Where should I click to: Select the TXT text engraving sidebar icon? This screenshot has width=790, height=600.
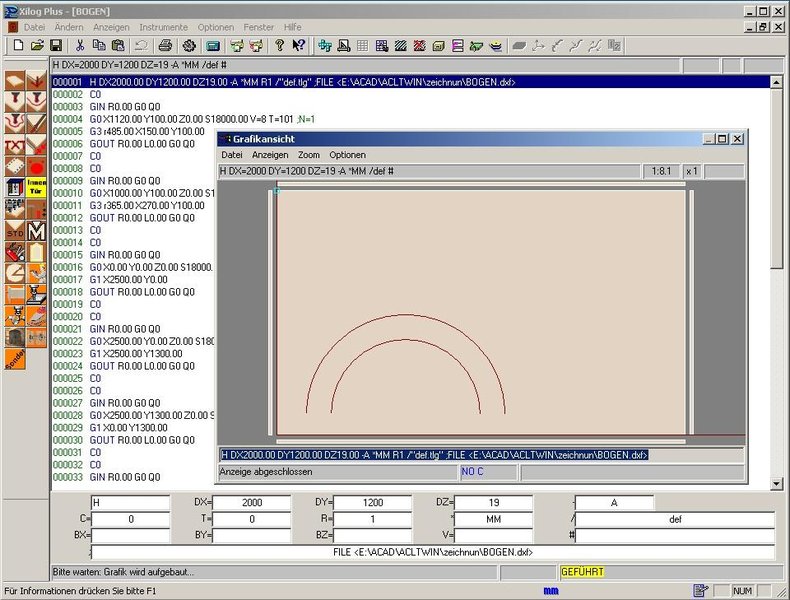coord(15,145)
